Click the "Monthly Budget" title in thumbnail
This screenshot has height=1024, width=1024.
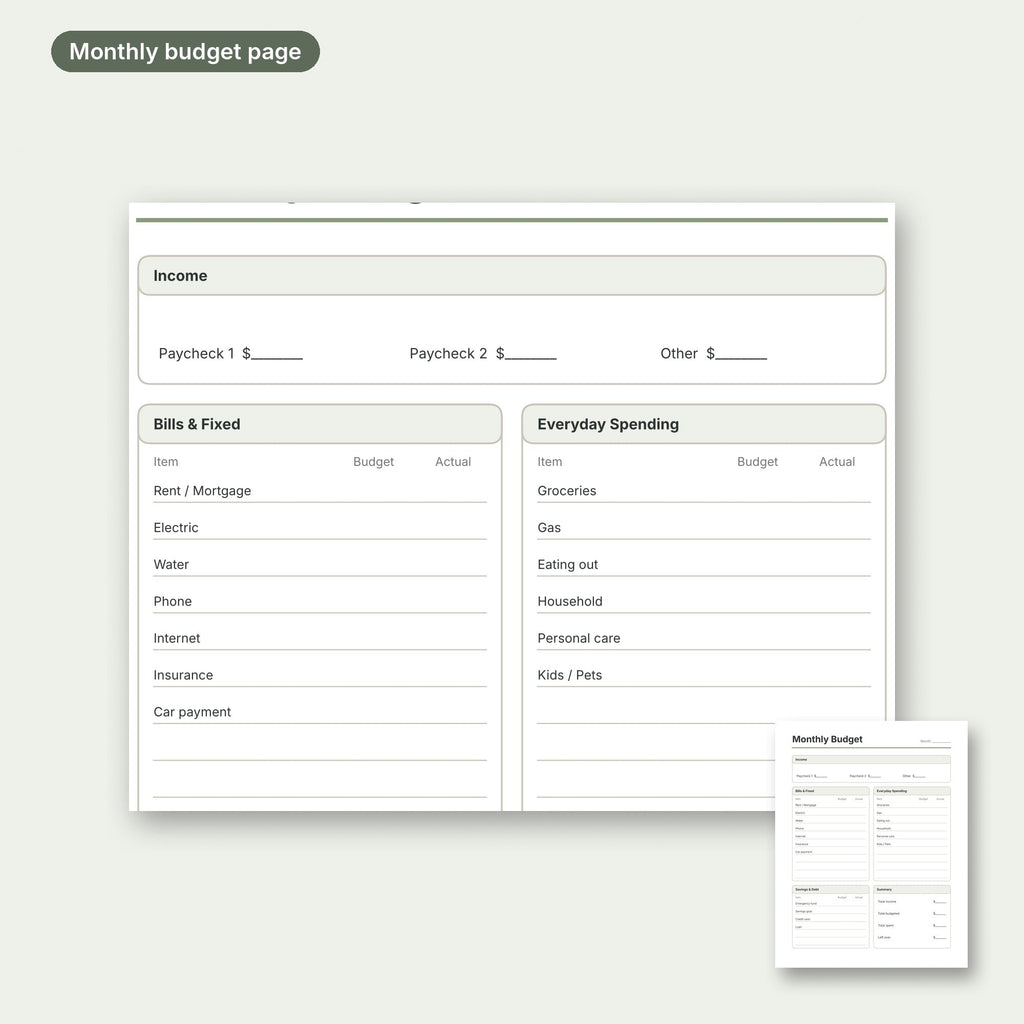coord(827,739)
